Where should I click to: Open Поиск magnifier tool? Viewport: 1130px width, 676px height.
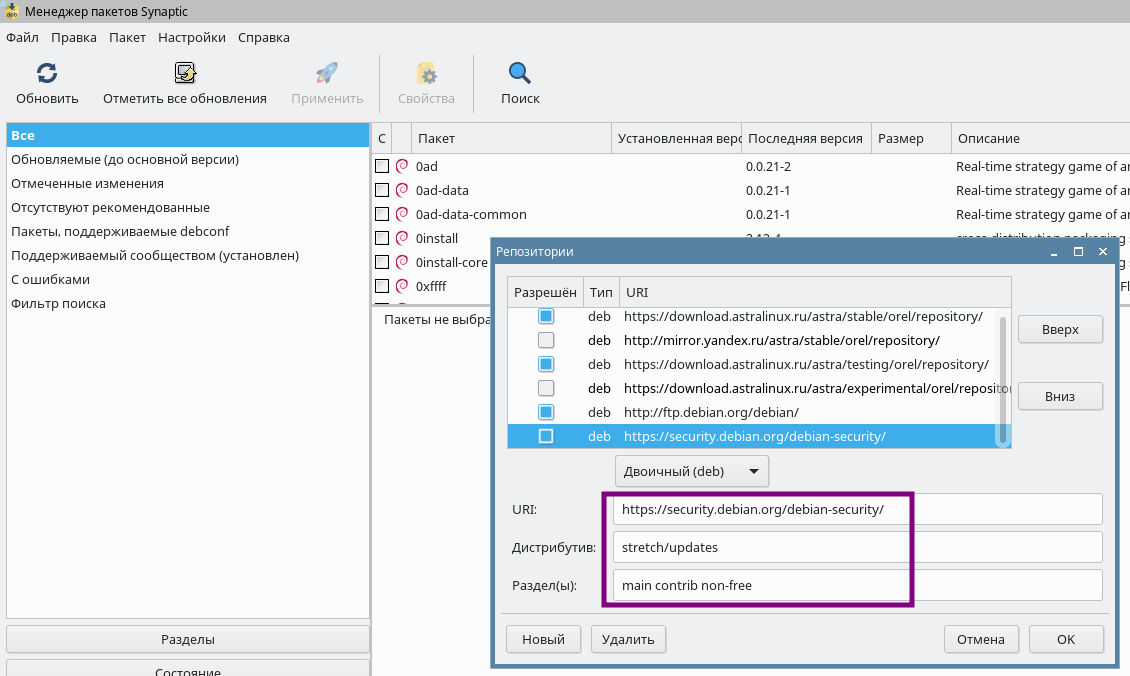click(x=520, y=73)
